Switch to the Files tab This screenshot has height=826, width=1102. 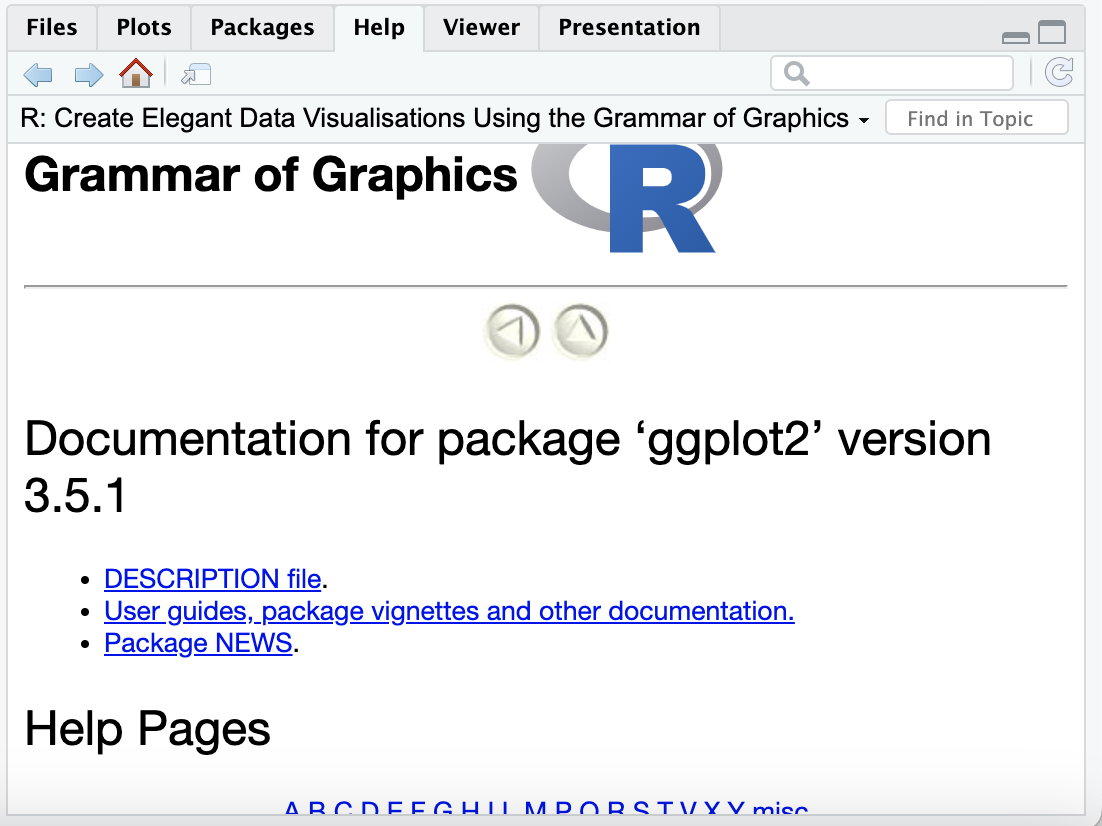pos(52,27)
